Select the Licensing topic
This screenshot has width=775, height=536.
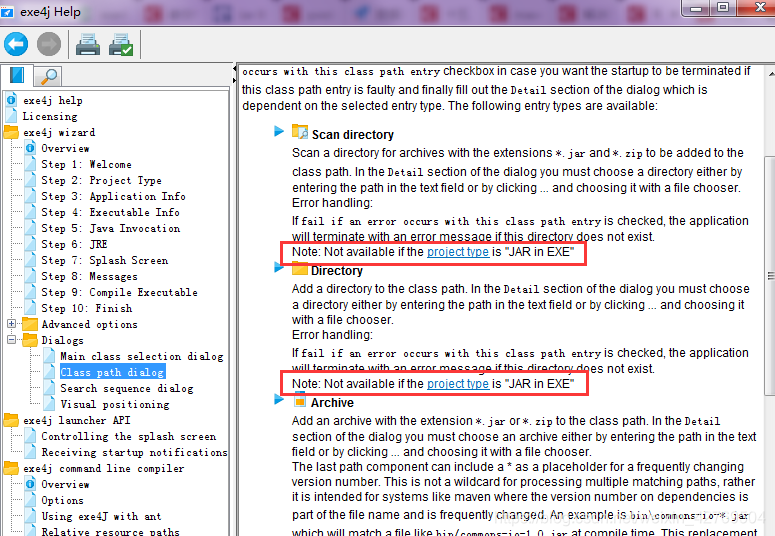50,117
